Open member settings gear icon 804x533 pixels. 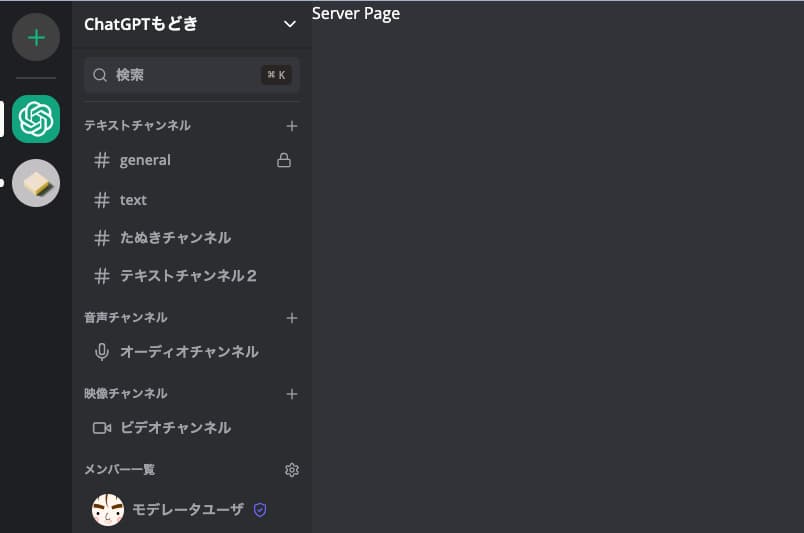point(292,470)
